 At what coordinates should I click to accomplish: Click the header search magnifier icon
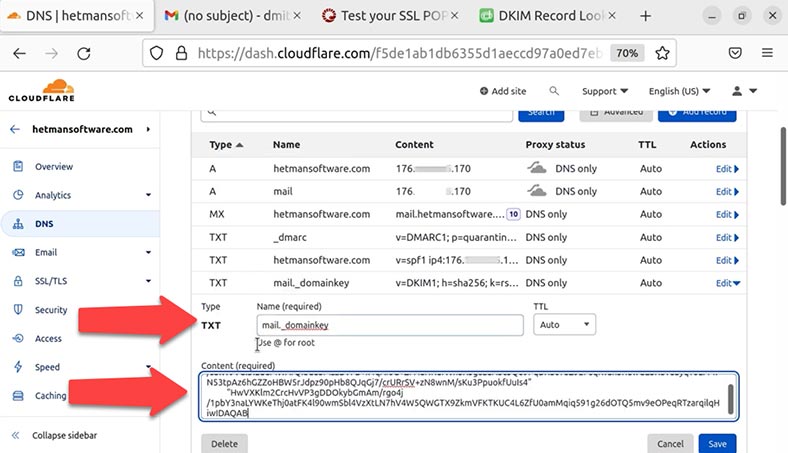(x=554, y=91)
